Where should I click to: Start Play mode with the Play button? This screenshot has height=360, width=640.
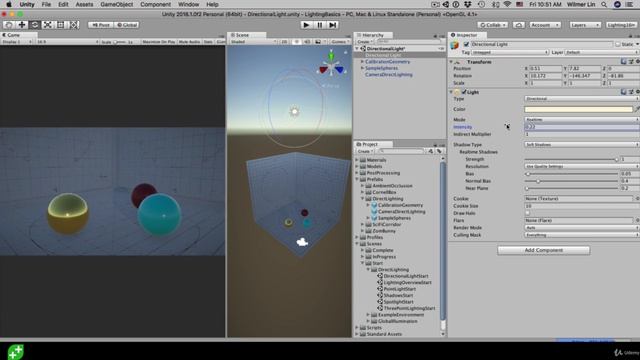[x=306, y=25]
